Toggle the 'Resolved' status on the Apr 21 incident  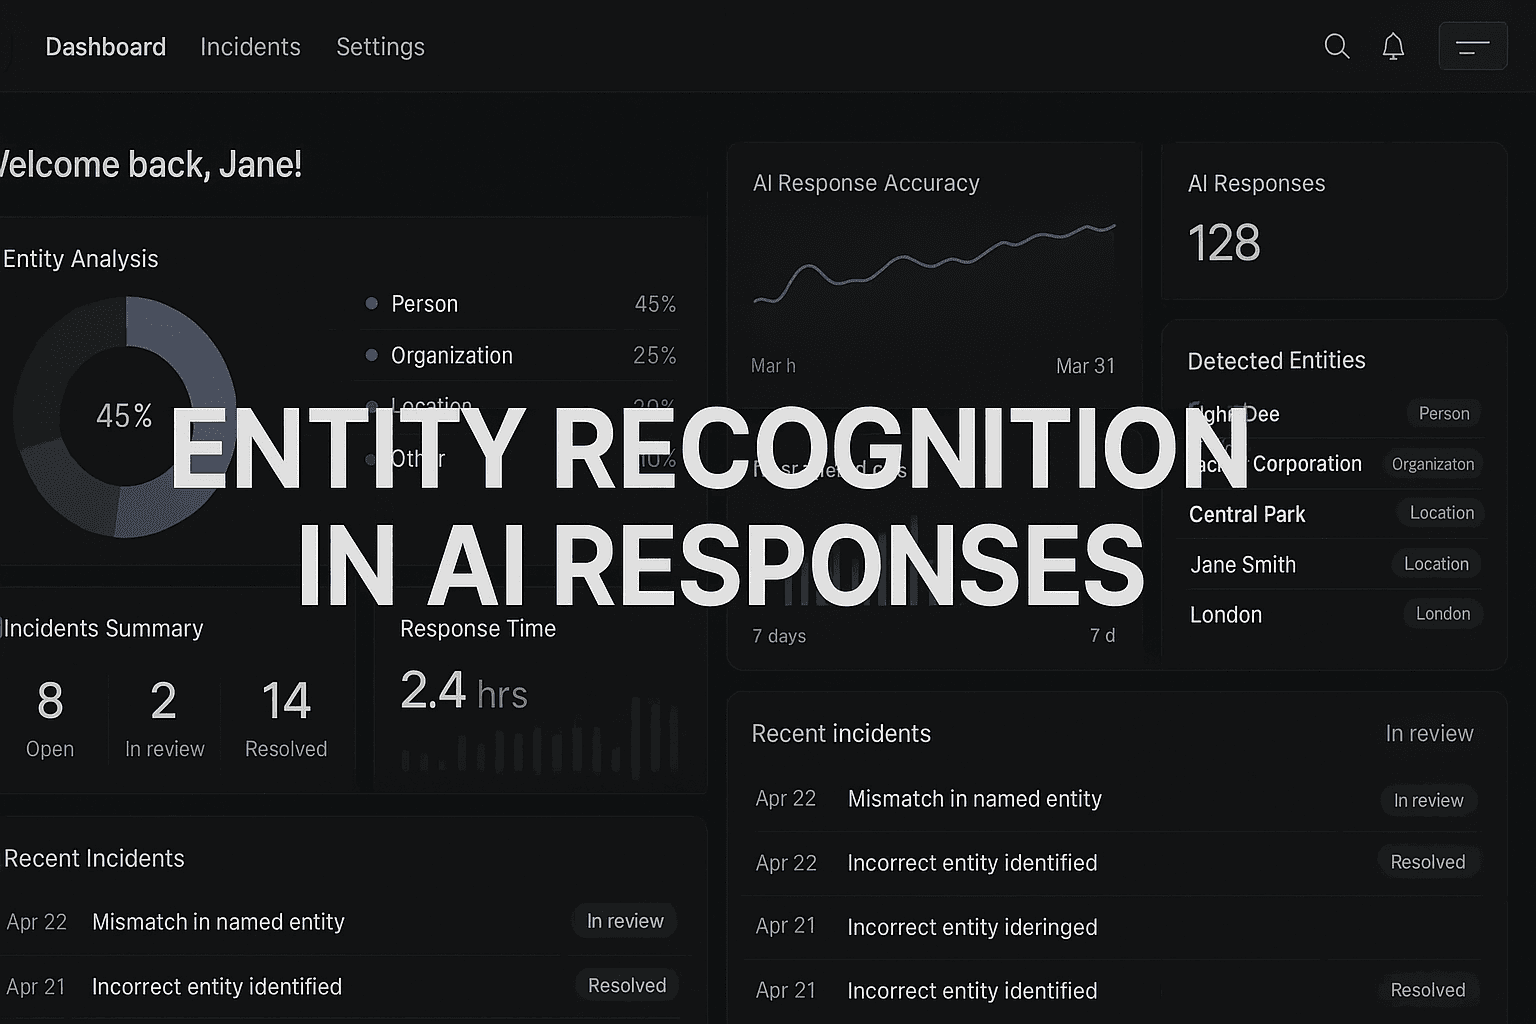point(1428,989)
